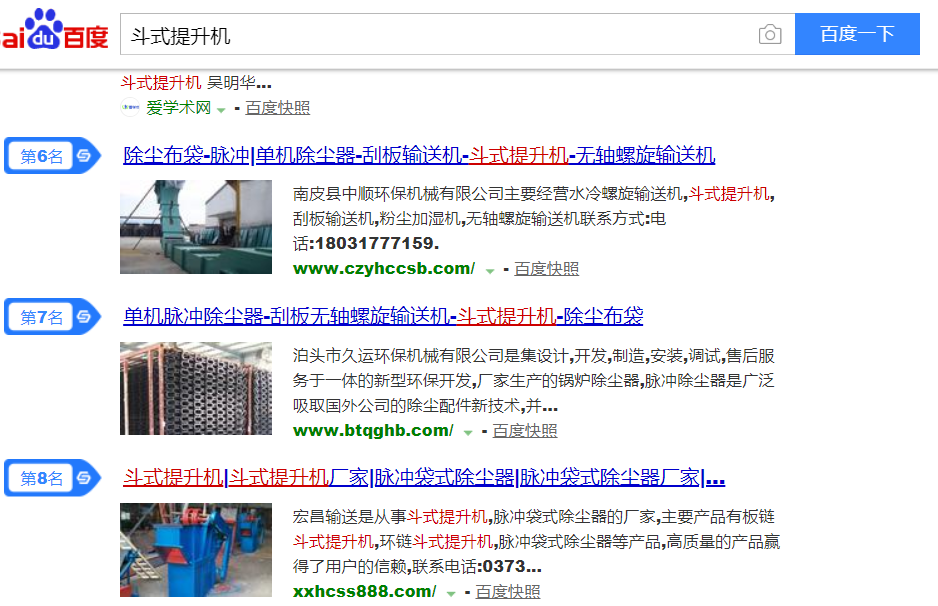Open 百度快照 for xxhcss888.com result
Screen dimensions: 938x606
pyautogui.click(x=508, y=591)
